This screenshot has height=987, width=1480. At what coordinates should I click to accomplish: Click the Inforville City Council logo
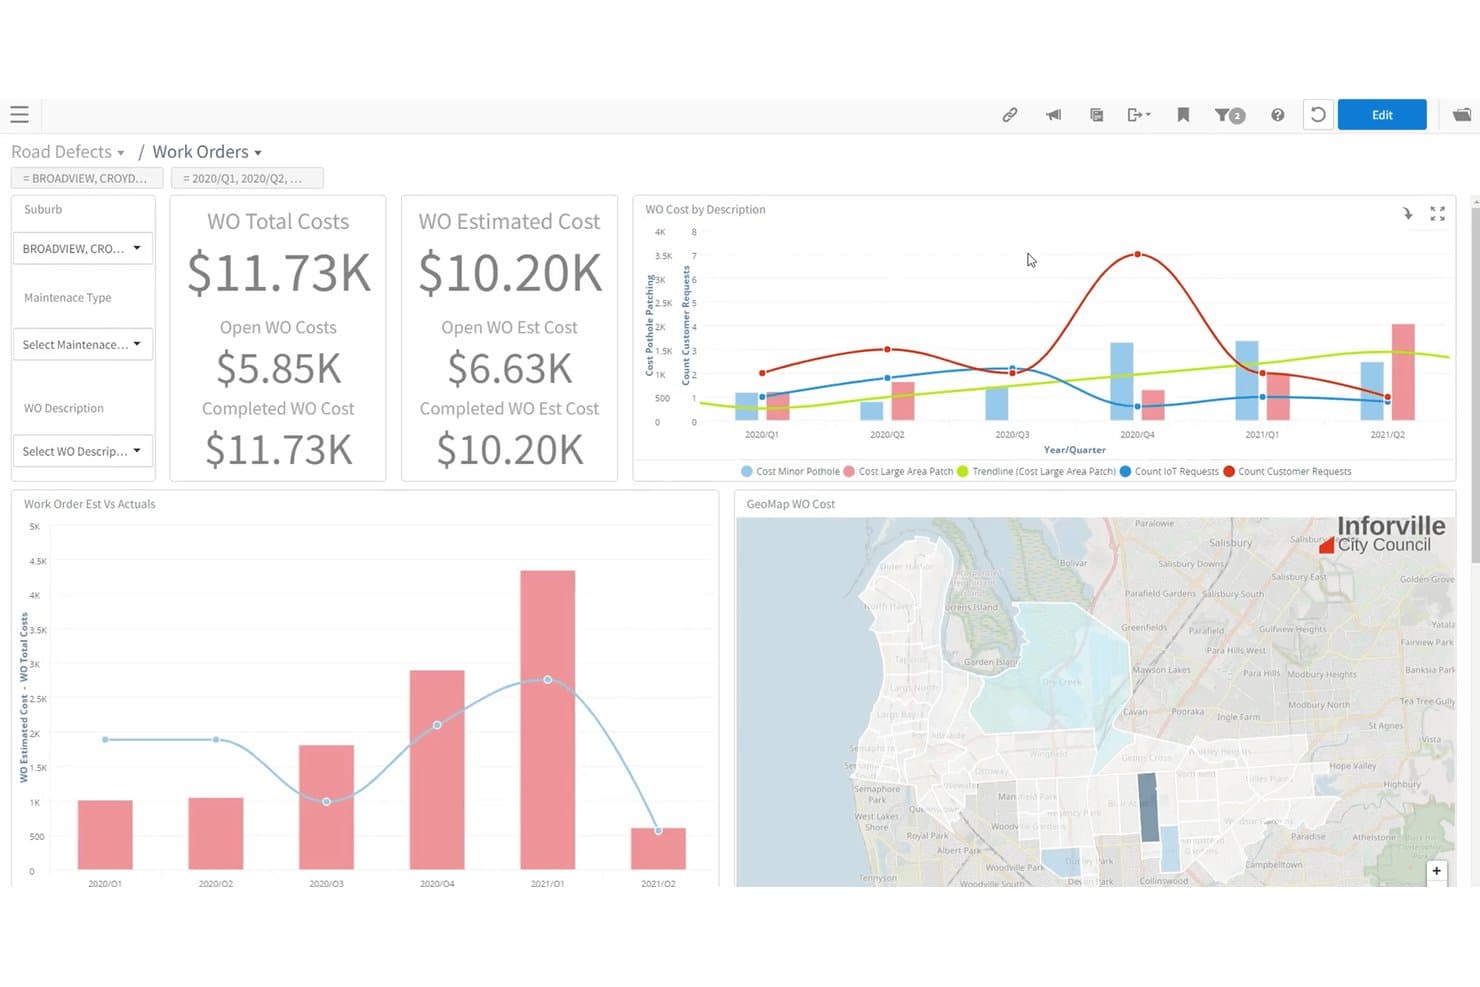pos(1382,534)
